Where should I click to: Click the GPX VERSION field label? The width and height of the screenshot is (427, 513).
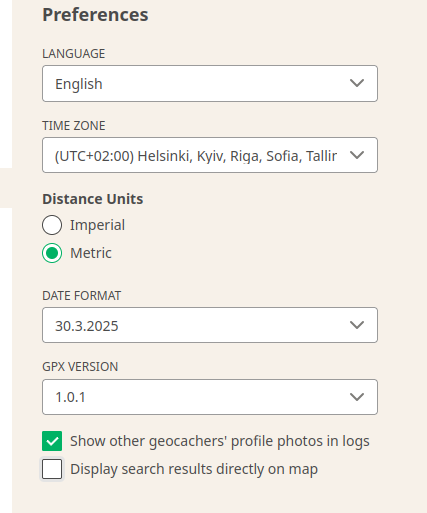(x=80, y=367)
